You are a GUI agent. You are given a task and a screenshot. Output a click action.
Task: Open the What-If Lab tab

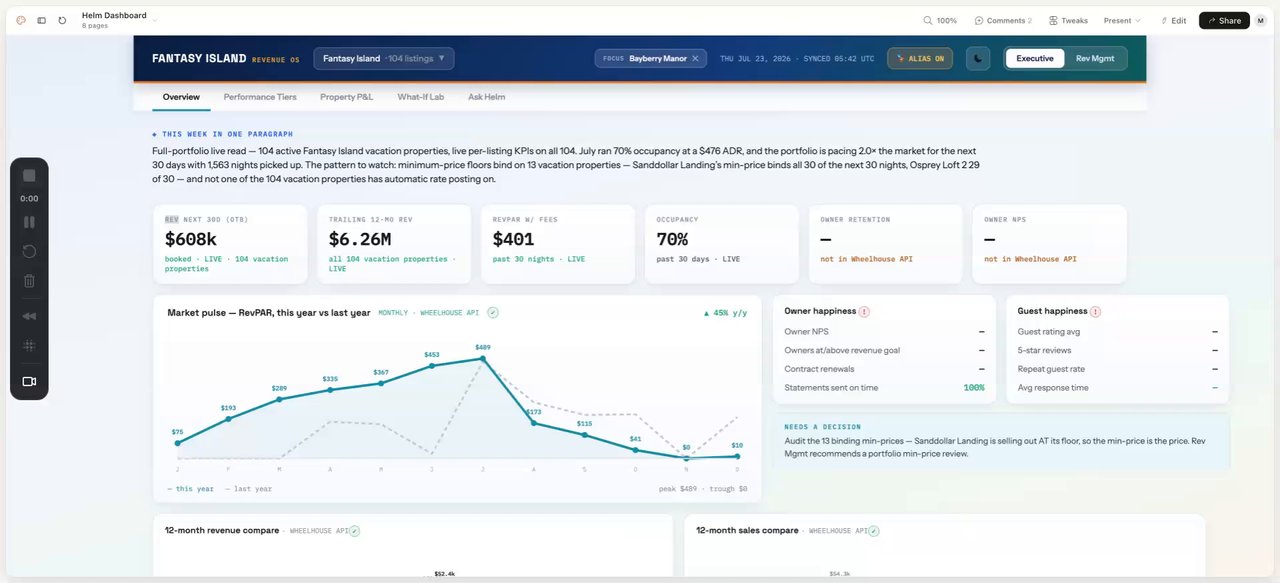click(420, 97)
